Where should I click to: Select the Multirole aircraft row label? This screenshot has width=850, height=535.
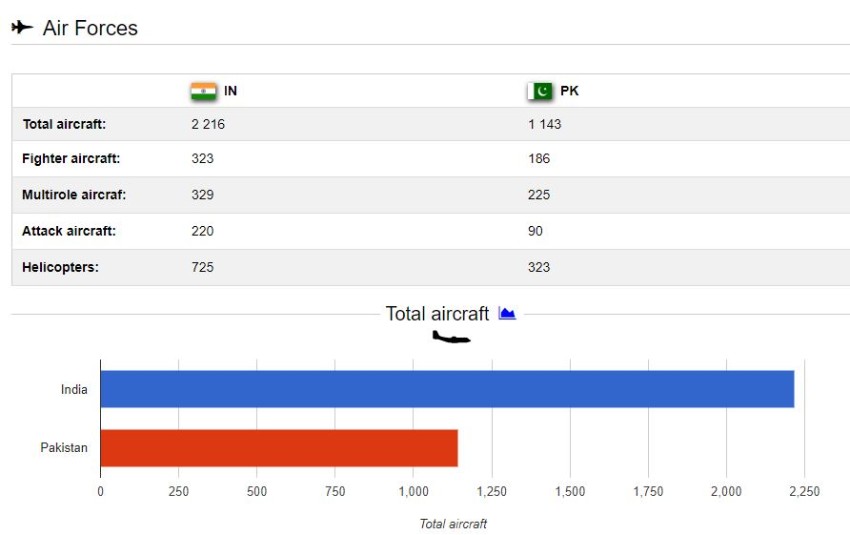coord(74,195)
